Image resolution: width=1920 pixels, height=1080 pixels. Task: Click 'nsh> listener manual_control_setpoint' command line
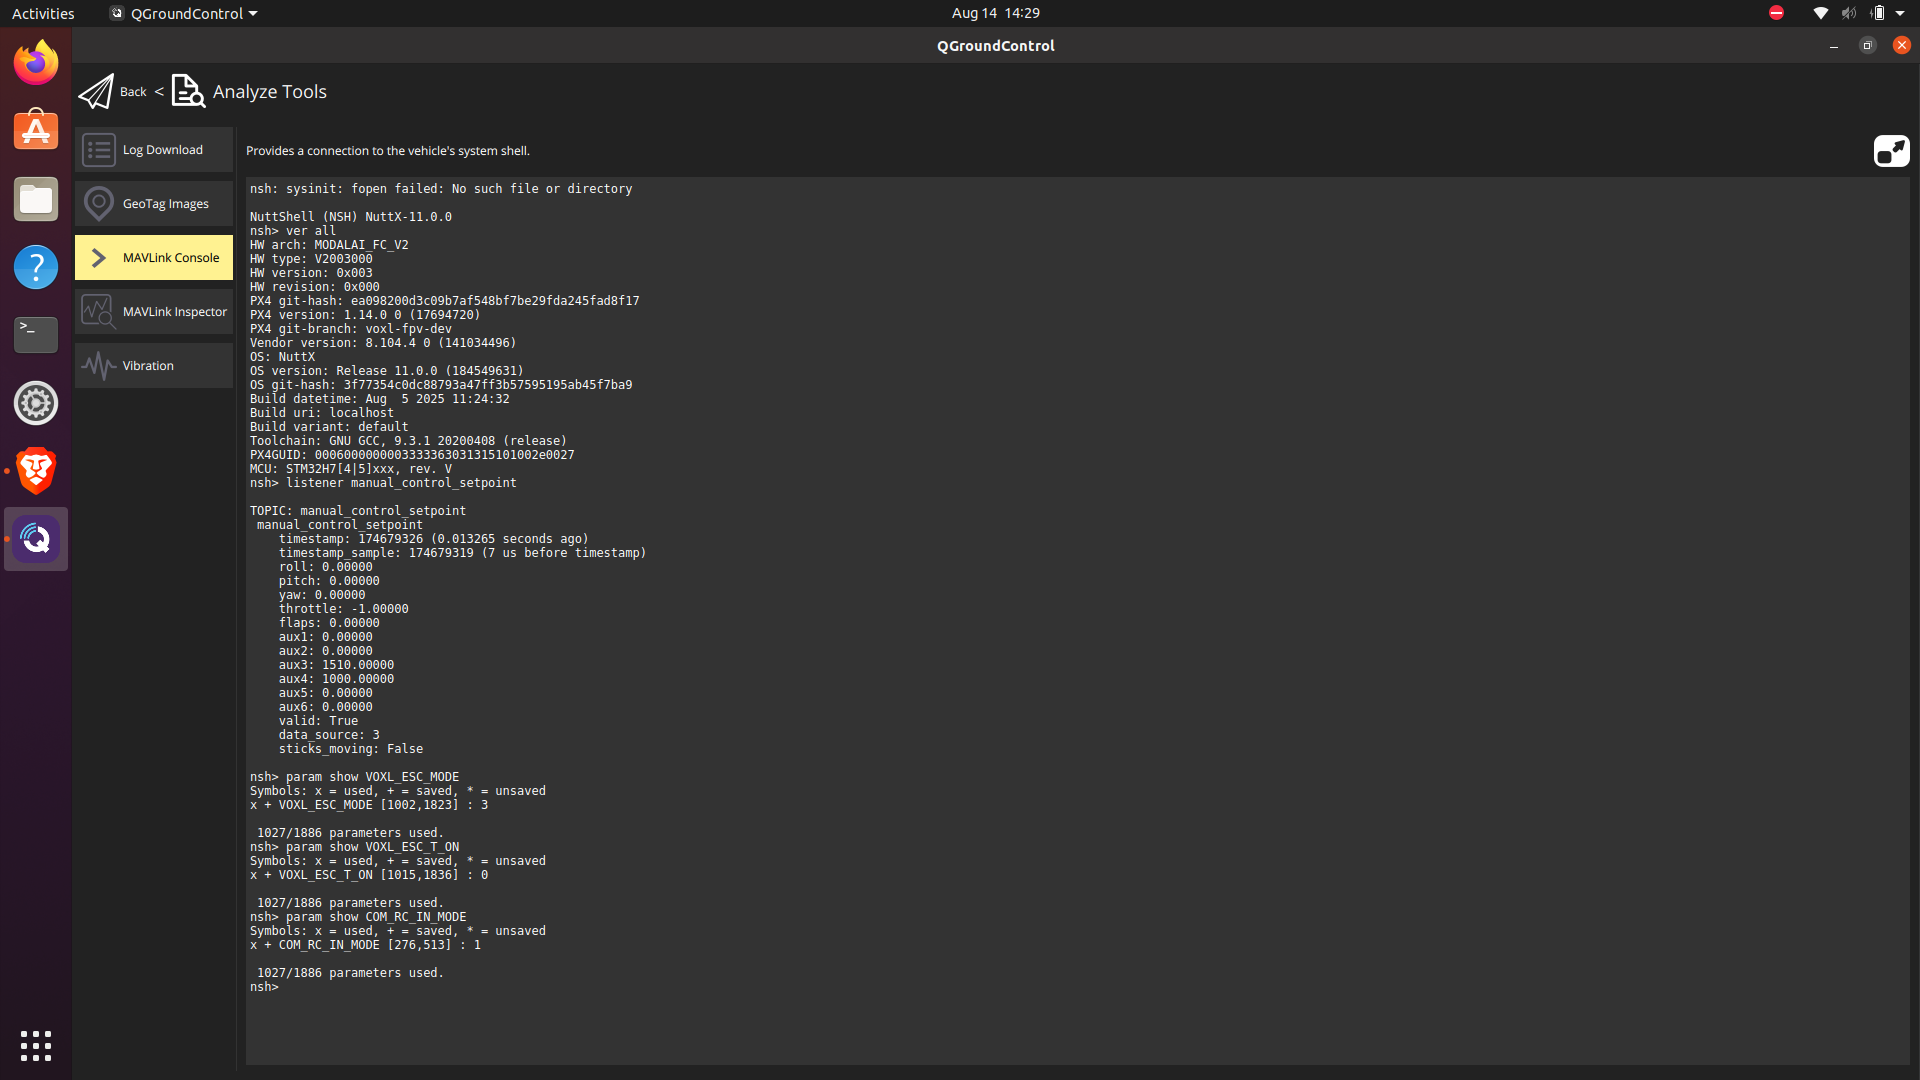383,483
